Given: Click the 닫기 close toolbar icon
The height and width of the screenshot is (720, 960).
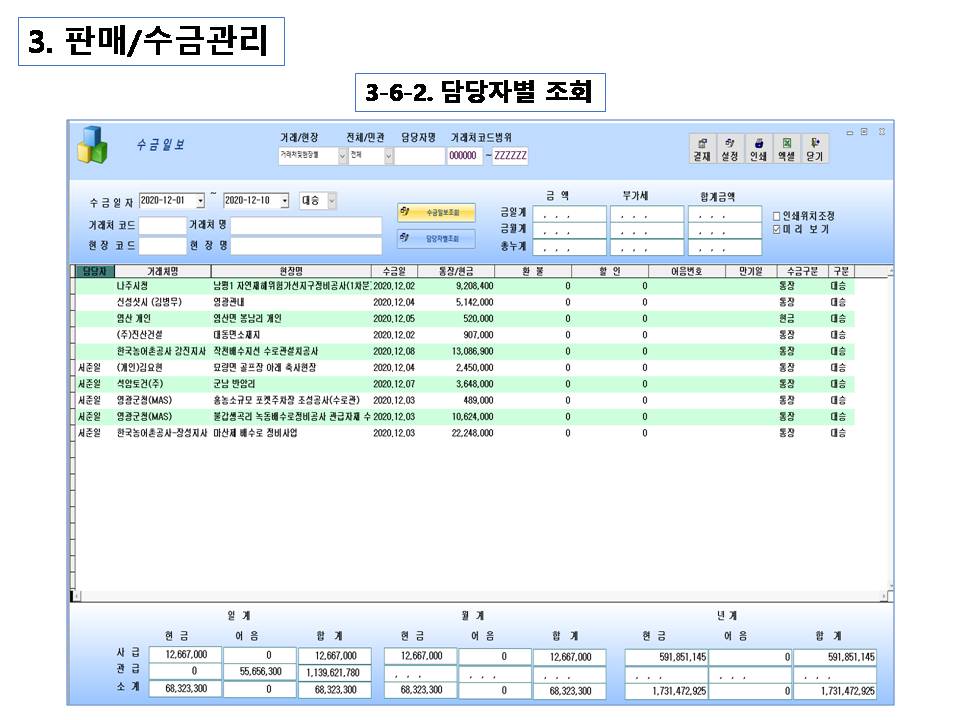Looking at the screenshot, I should [814, 149].
